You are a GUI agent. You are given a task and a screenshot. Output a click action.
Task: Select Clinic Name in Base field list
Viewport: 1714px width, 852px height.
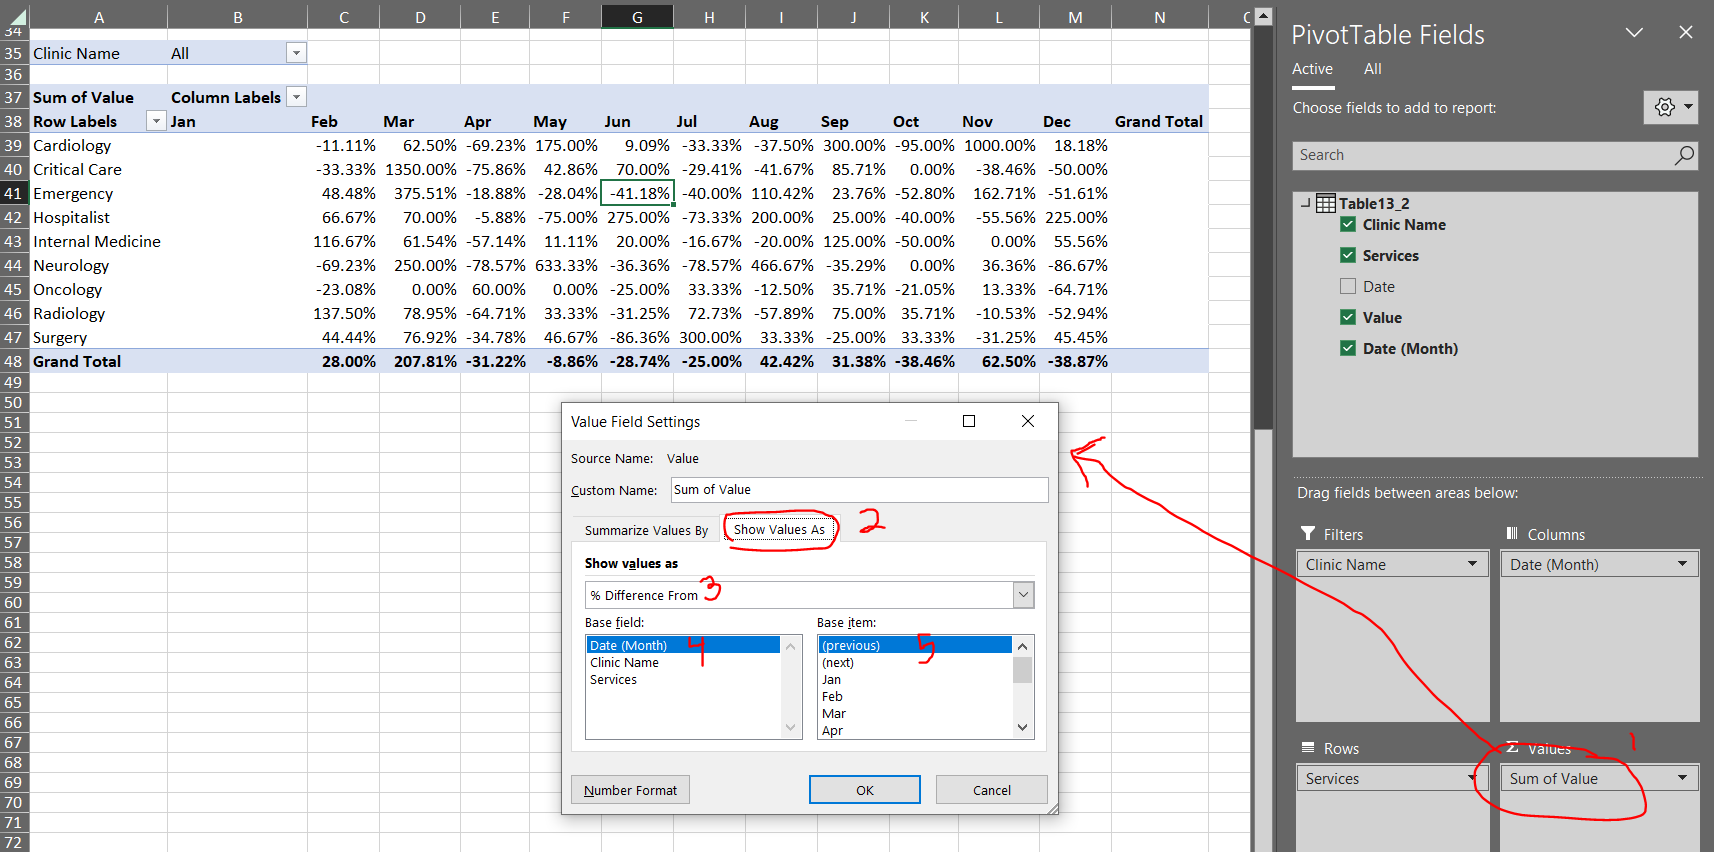pyautogui.click(x=683, y=663)
